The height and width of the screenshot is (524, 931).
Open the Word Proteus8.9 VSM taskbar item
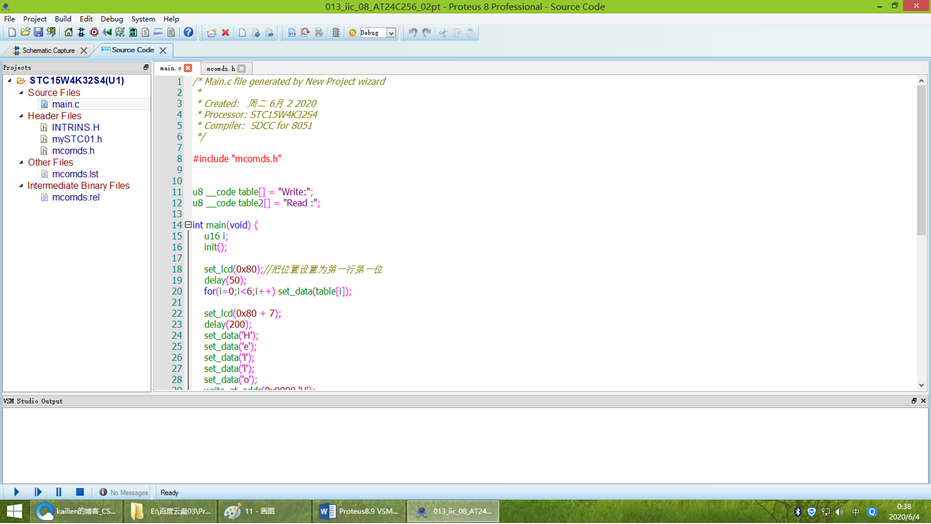point(359,511)
